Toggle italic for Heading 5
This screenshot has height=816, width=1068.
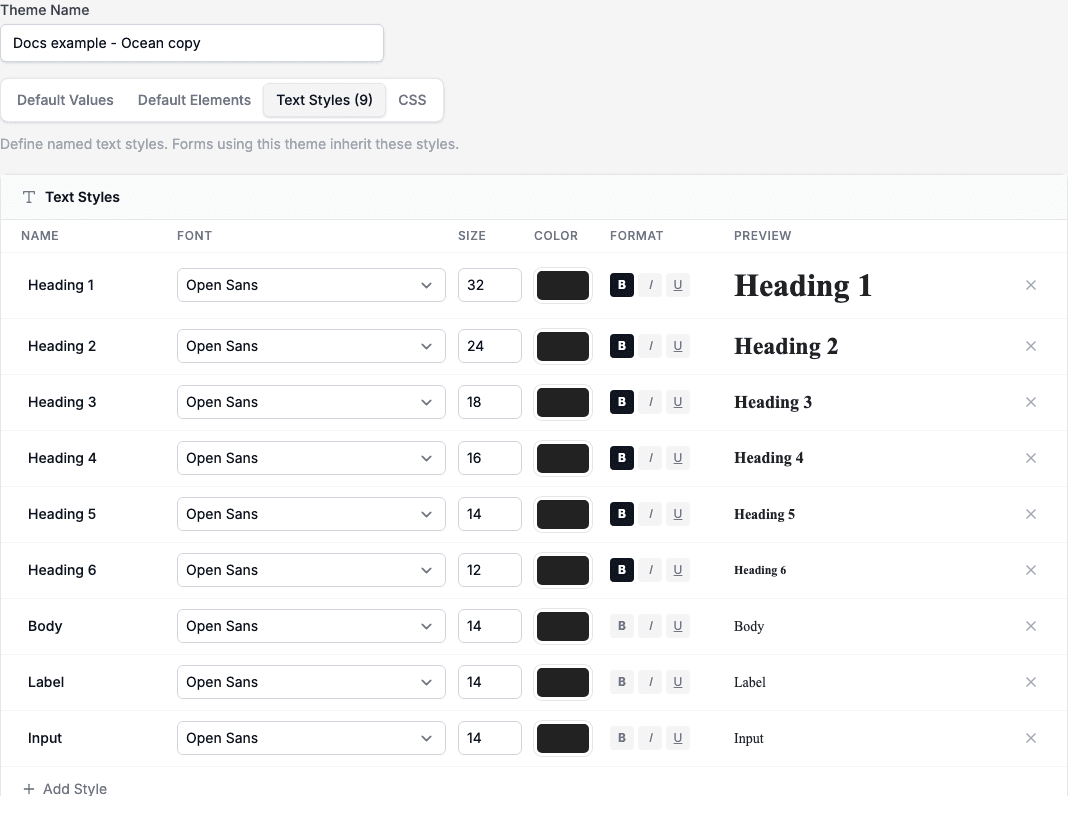pyautogui.click(x=650, y=514)
